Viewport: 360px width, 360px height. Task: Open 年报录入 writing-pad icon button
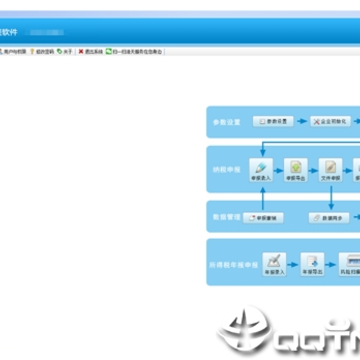coord(274,264)
